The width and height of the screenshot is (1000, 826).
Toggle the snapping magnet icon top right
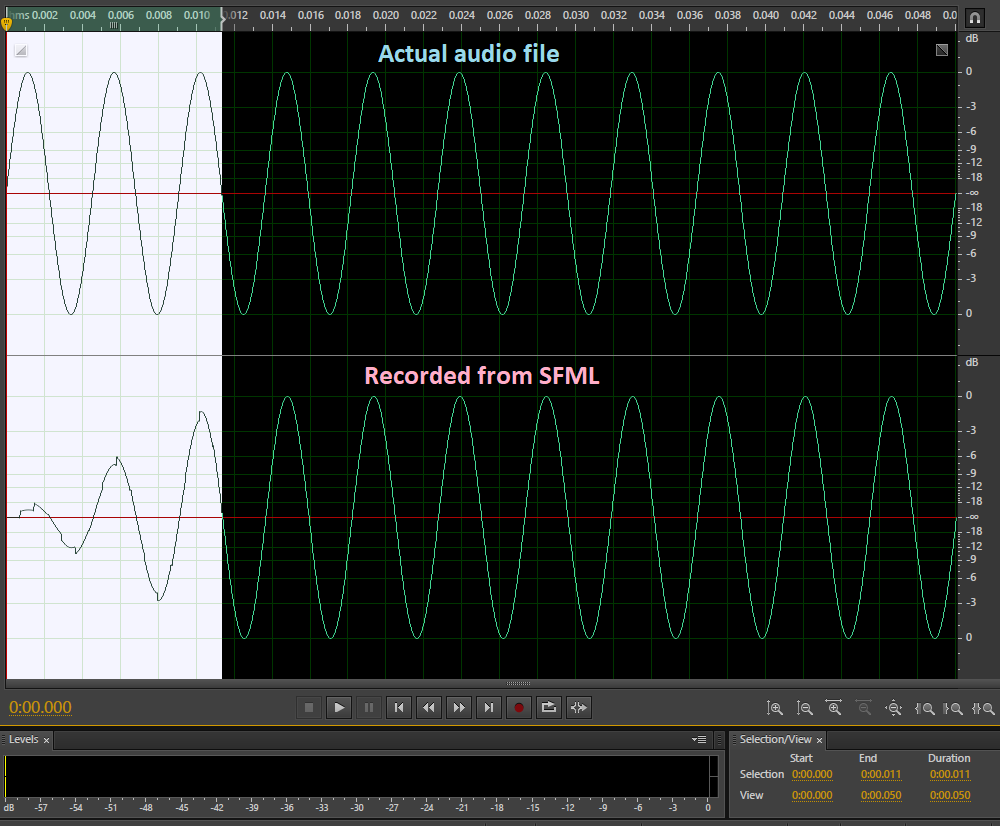tap(973, 16)
